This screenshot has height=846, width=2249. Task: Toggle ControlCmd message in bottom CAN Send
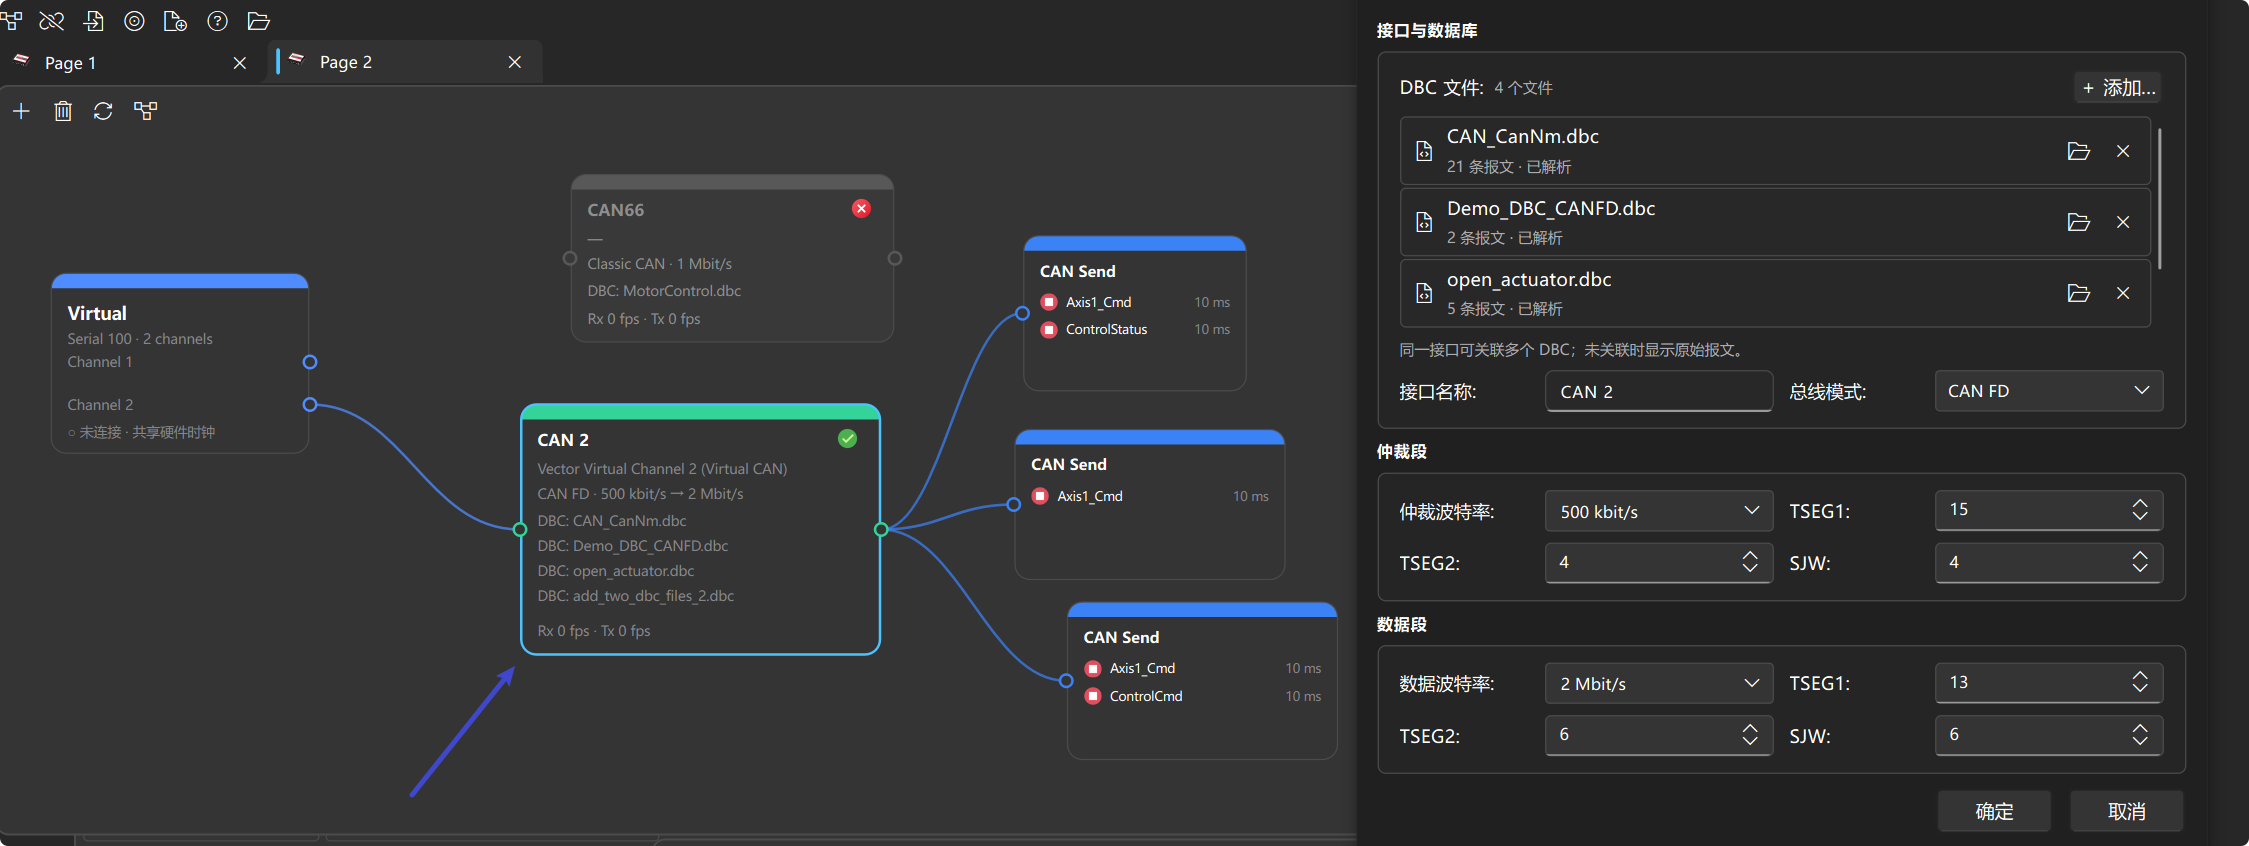(x=1093, y=696)
